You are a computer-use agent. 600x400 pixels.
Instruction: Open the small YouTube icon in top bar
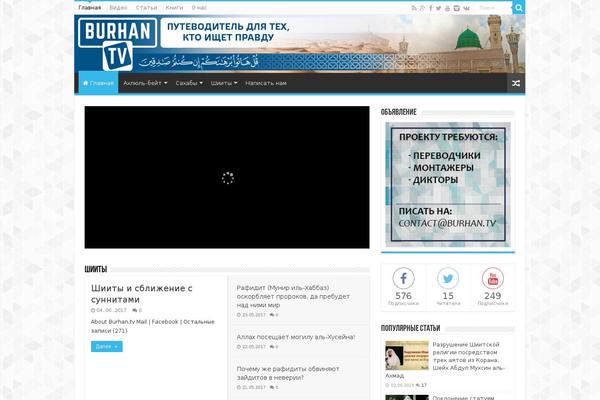click(448, 8)
